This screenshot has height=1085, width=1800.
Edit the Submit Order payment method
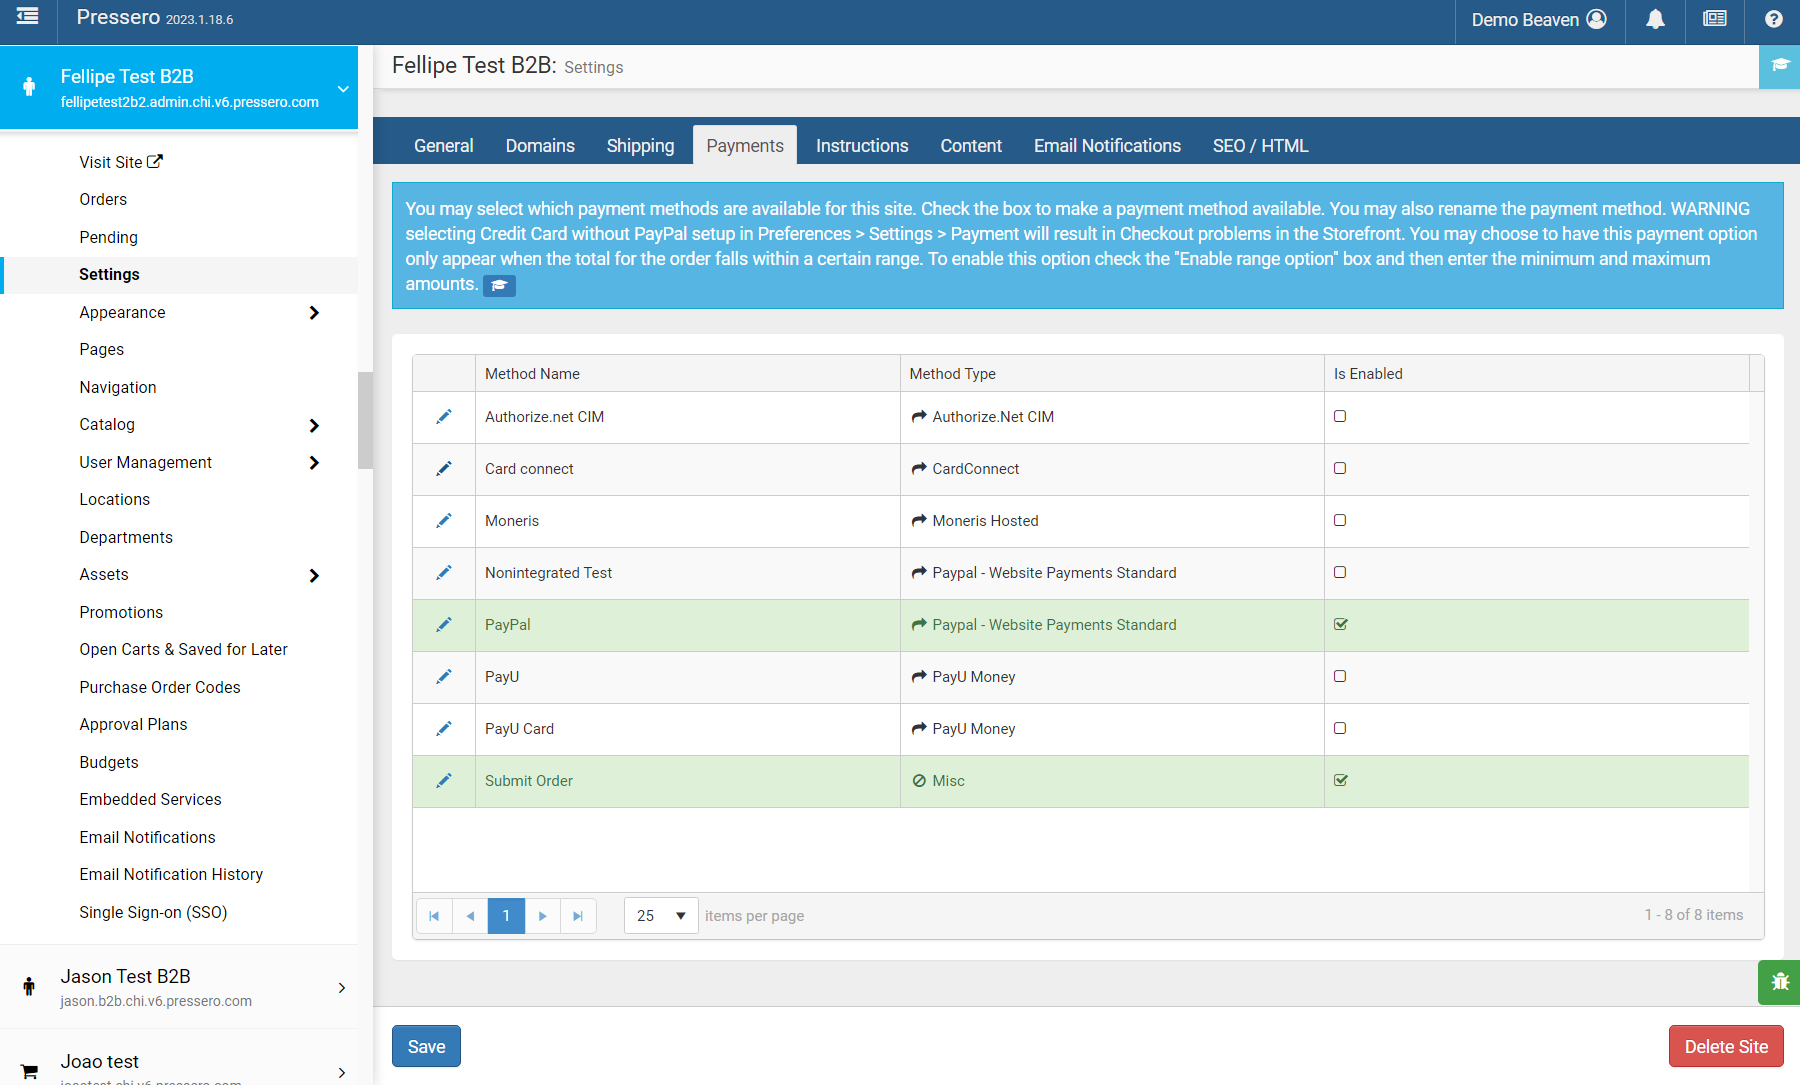coord(444,781)
